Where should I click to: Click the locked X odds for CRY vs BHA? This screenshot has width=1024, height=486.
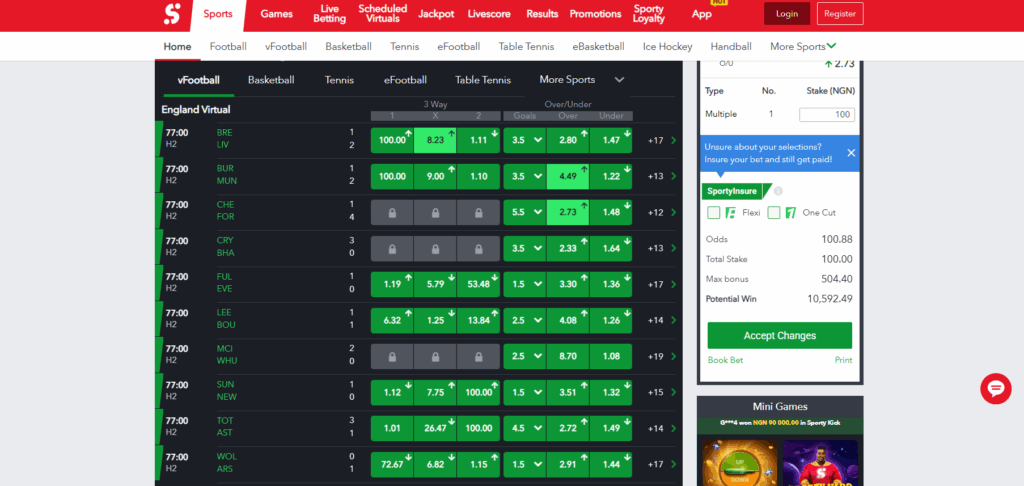[x=435, y=249]
